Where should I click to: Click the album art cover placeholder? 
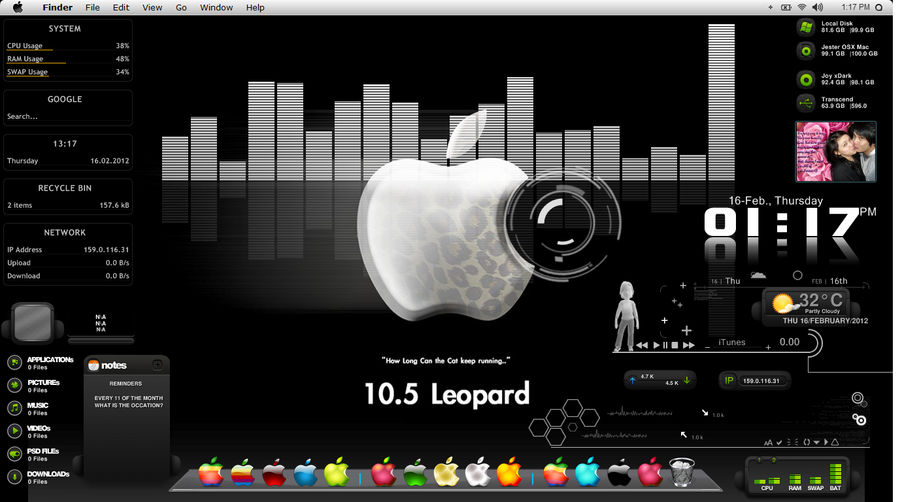click(32, 324)
